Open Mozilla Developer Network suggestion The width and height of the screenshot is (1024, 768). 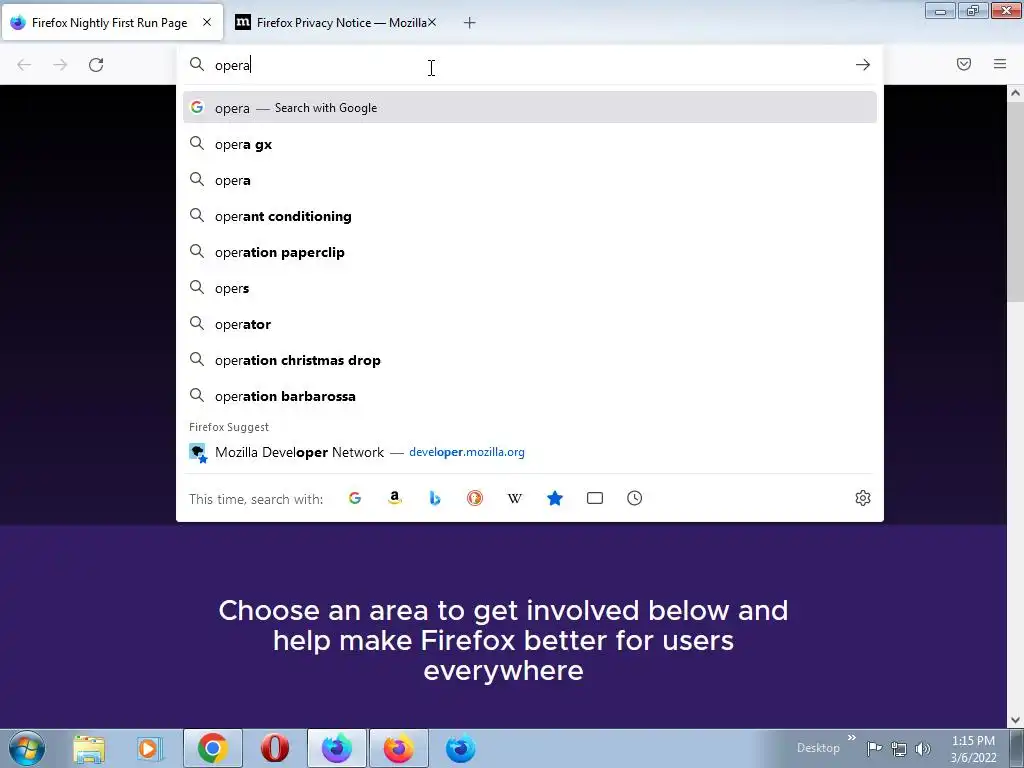click(530, 452)
